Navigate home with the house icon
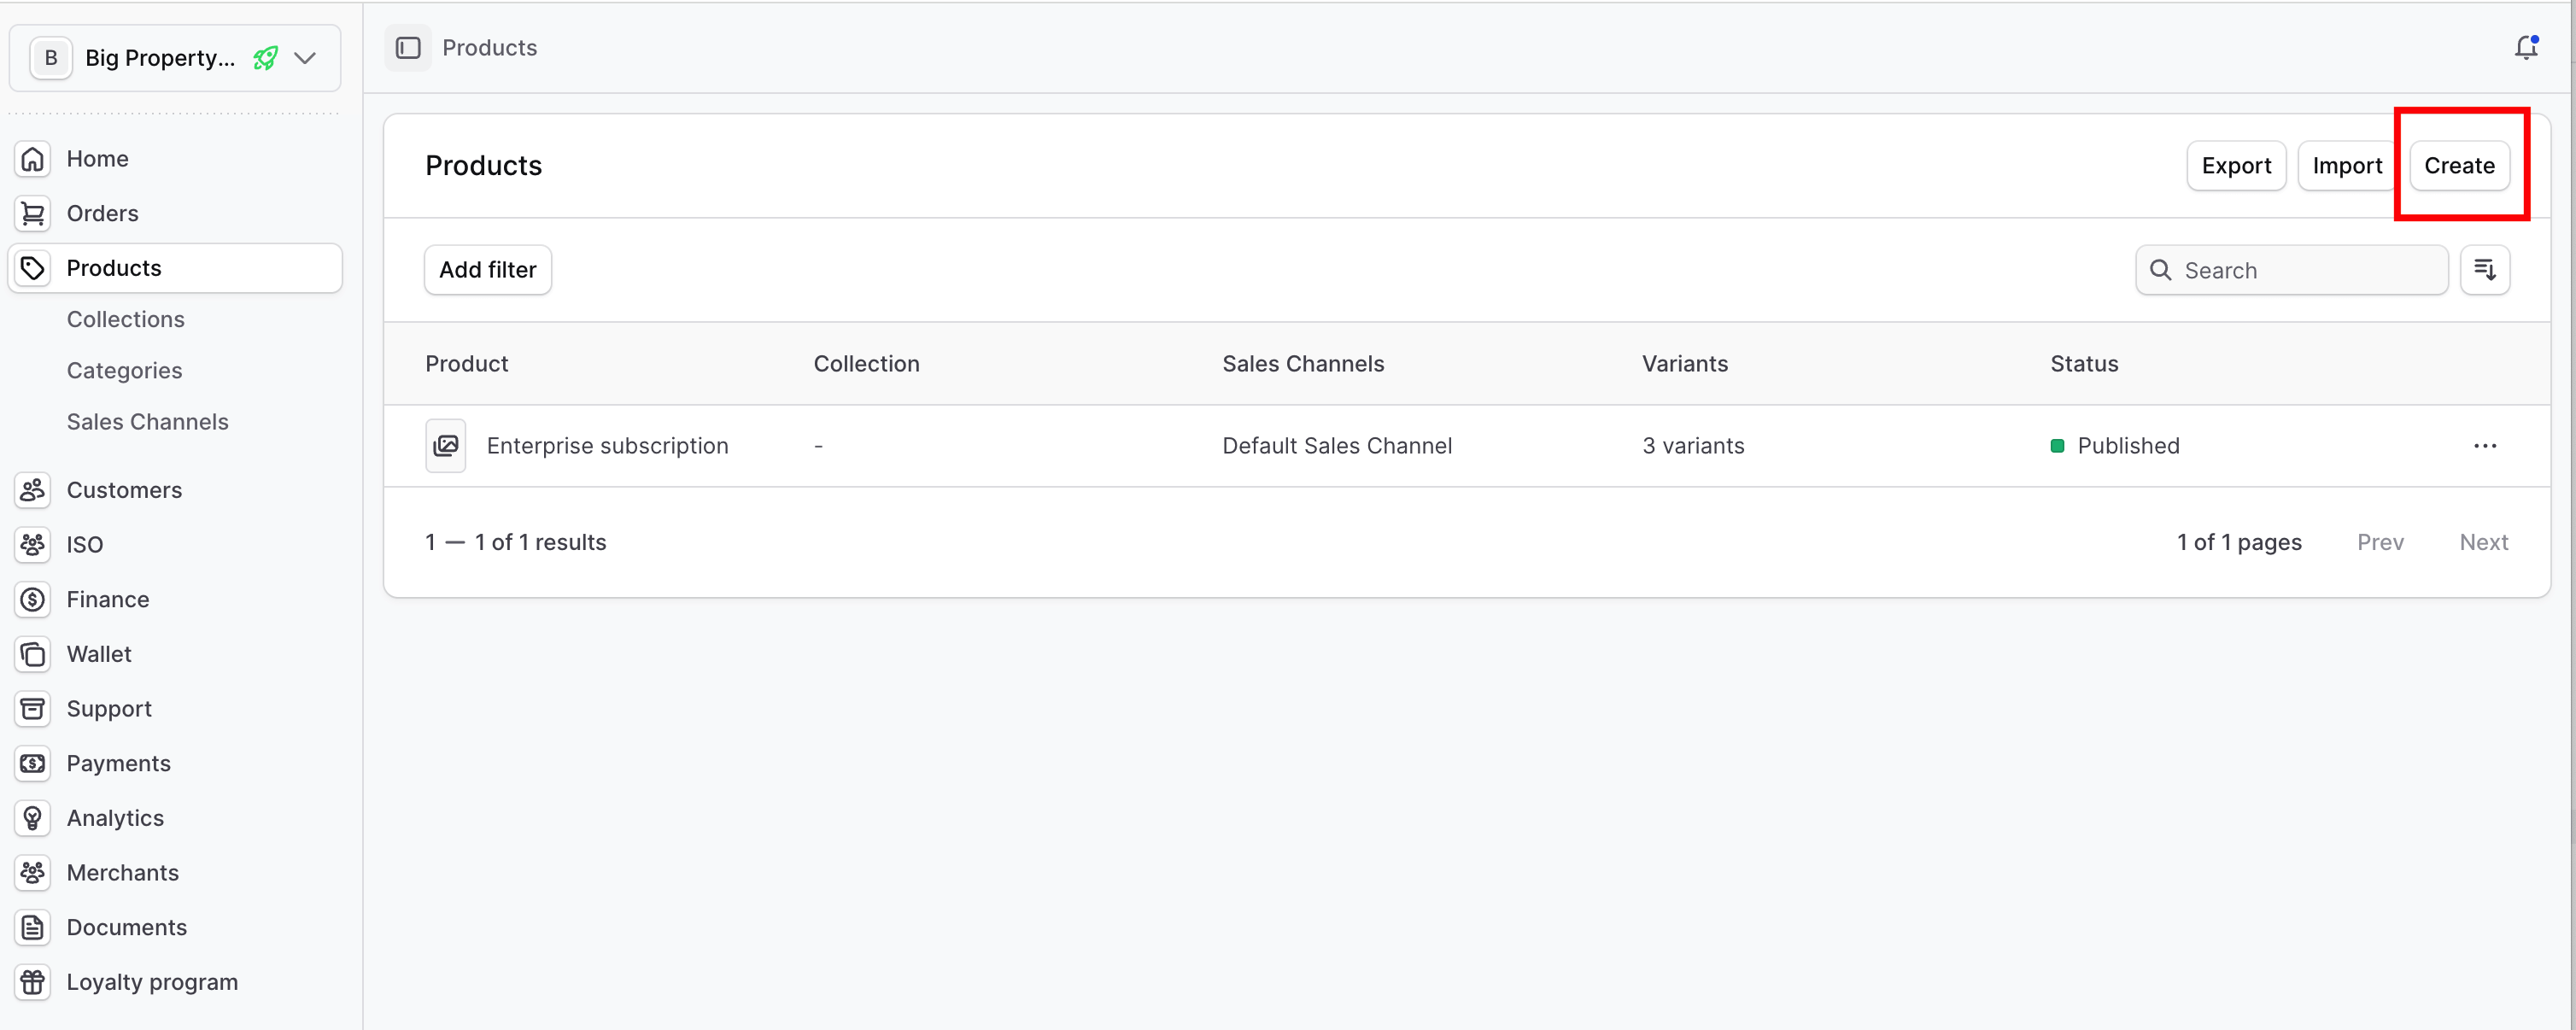2576x1030 pixels. (x=33, y=158)
